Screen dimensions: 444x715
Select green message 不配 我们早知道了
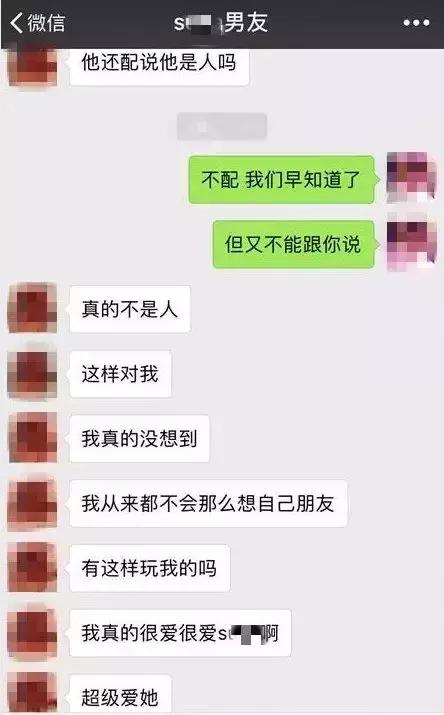(283, 180)
